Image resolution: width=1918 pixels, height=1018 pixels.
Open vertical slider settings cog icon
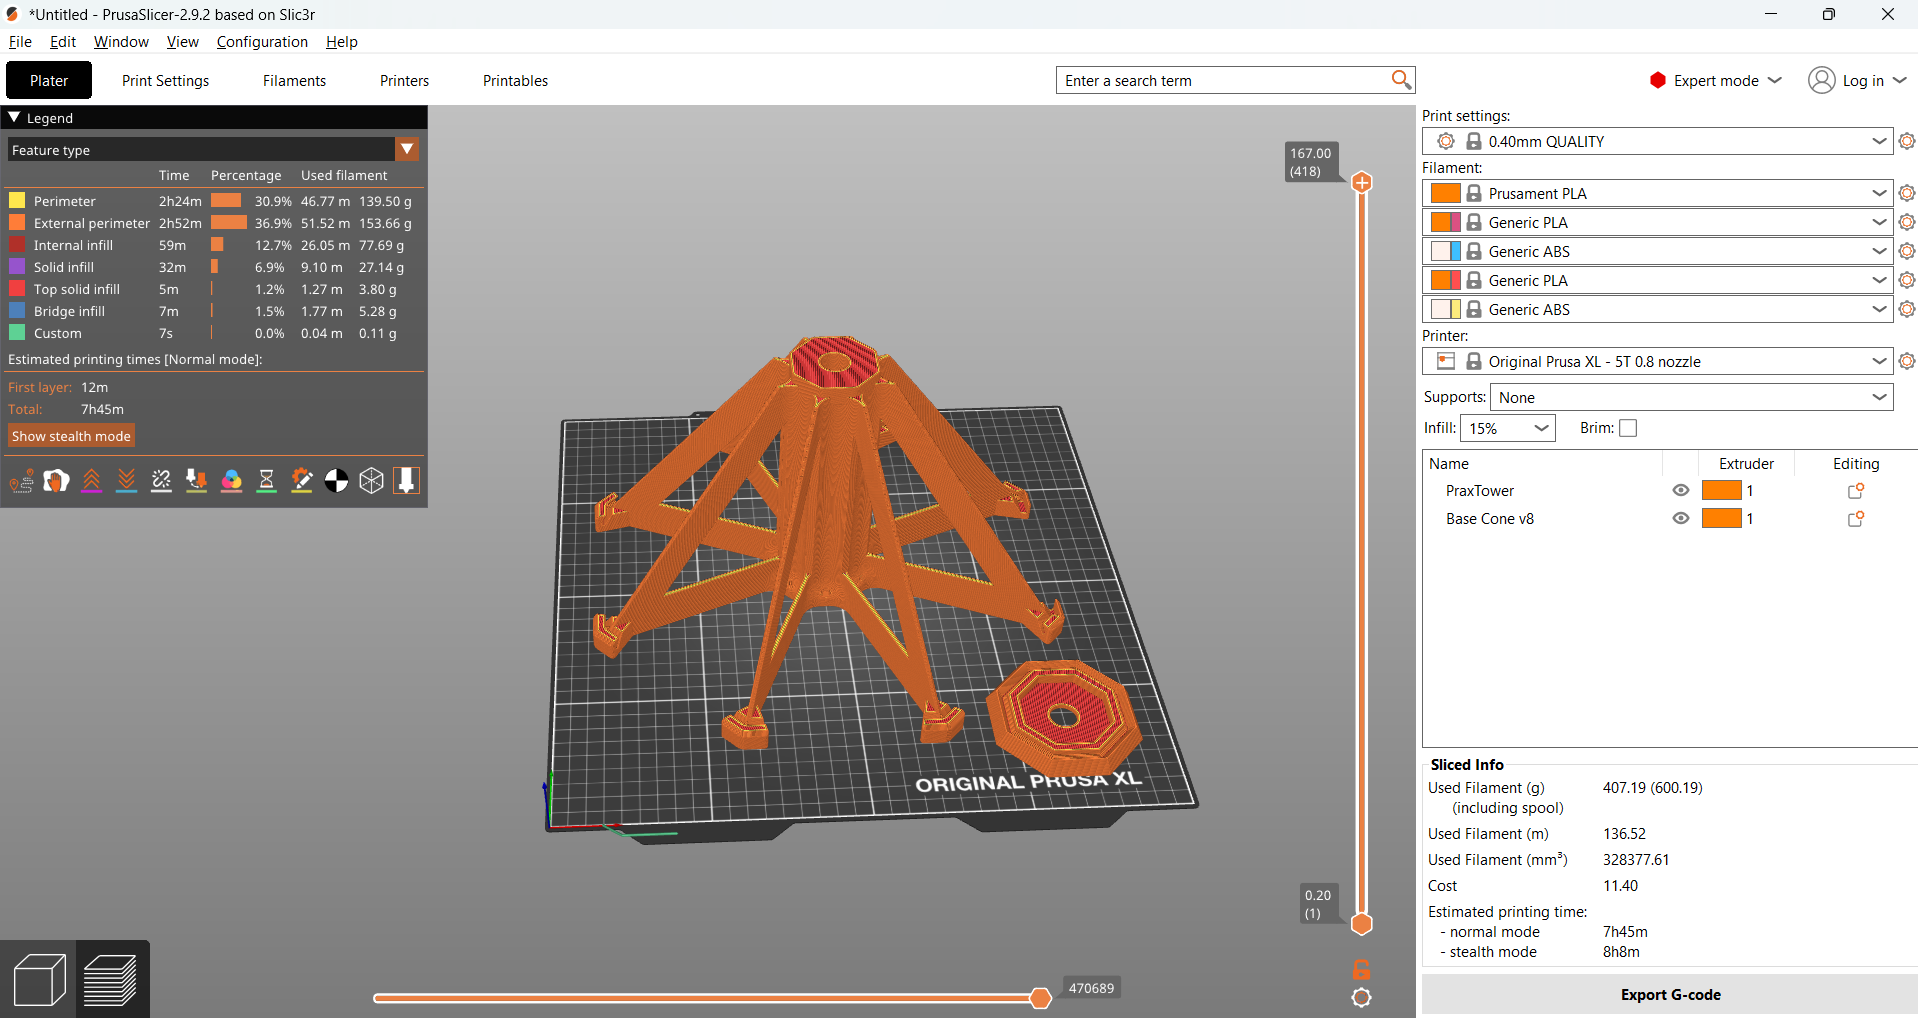click(1361, 997)
